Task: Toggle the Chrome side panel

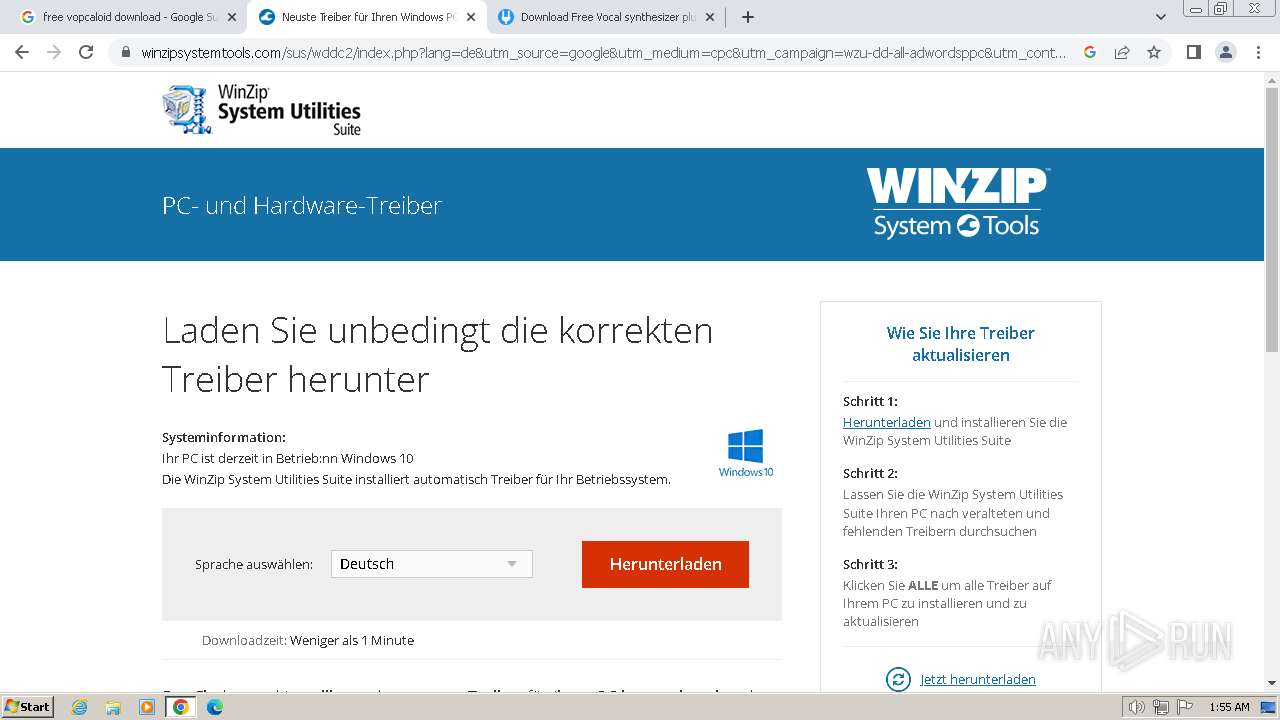Action: pos(1193,52)
